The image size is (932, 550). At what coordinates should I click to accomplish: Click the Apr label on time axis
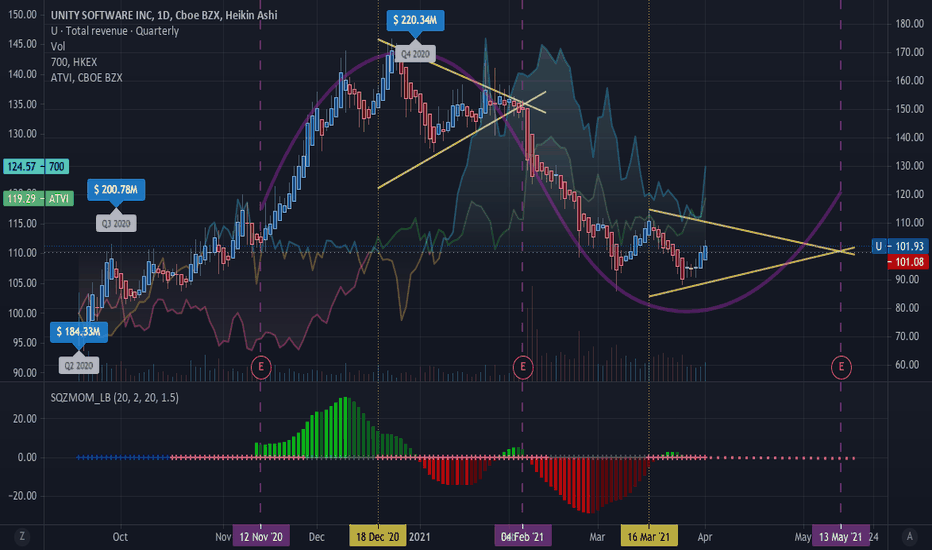[x=704, y=537]
